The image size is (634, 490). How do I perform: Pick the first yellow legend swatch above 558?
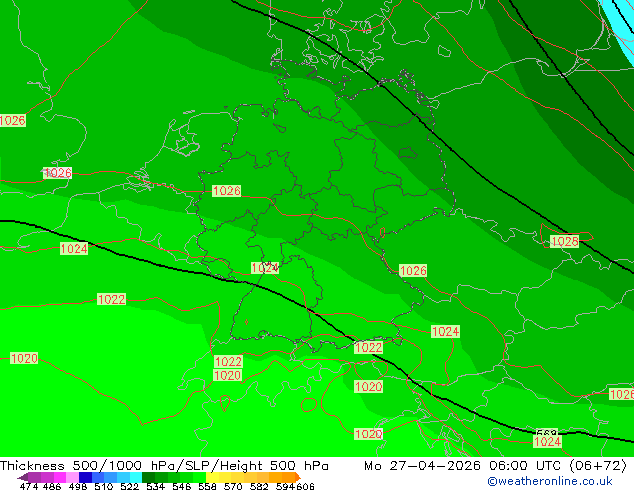point(212,477)
